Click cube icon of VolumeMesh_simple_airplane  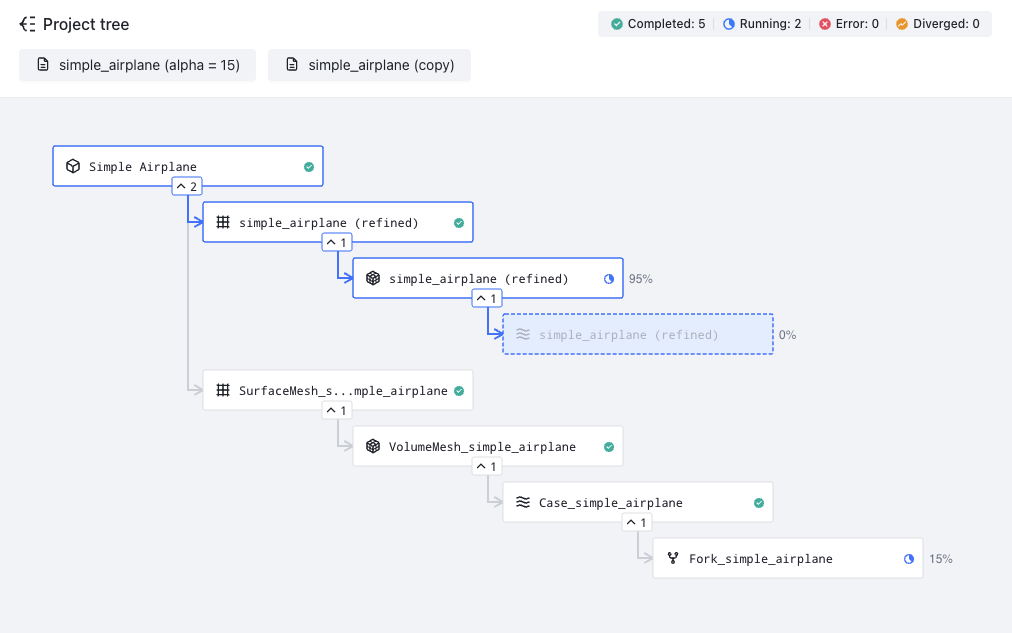coord(373,446)
